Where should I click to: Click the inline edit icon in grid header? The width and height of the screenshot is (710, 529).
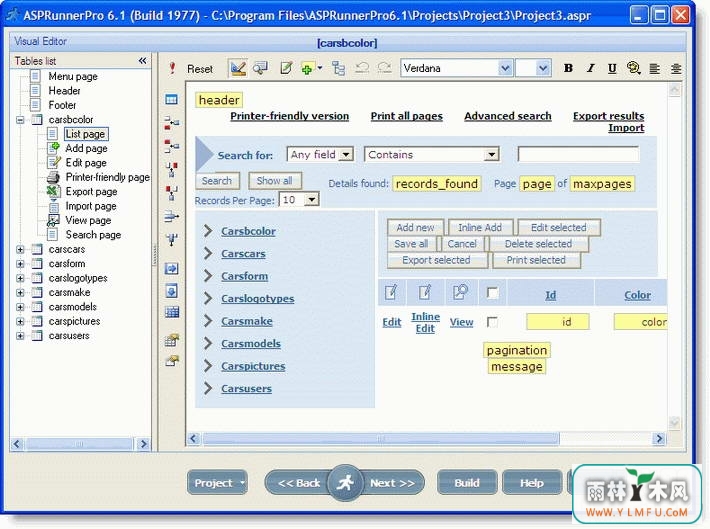(424, 292)
